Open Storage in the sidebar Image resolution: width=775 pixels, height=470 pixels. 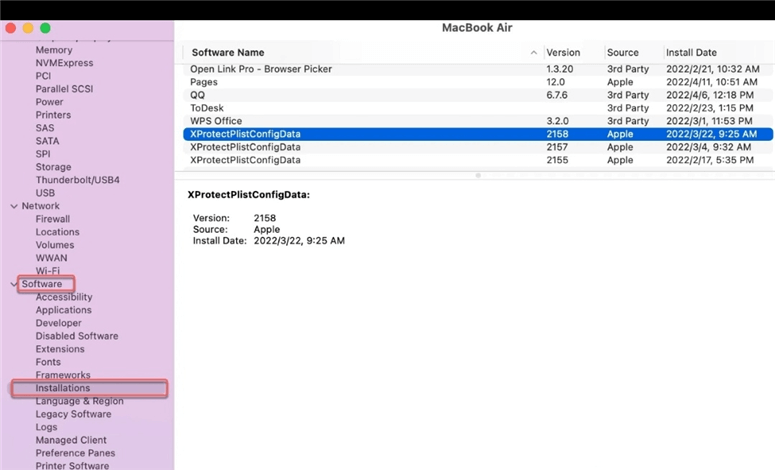click(x=53, y=167)
